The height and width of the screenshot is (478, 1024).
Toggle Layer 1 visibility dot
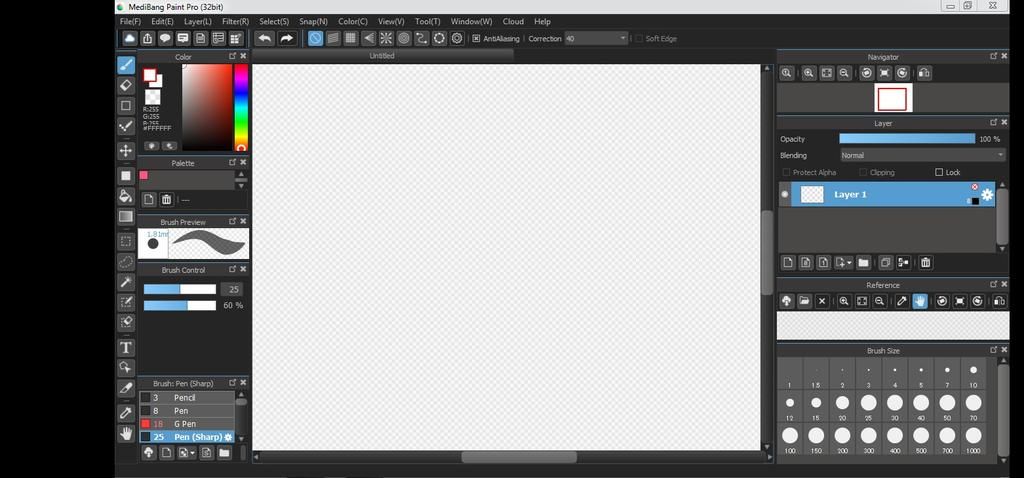pos(784,195)
